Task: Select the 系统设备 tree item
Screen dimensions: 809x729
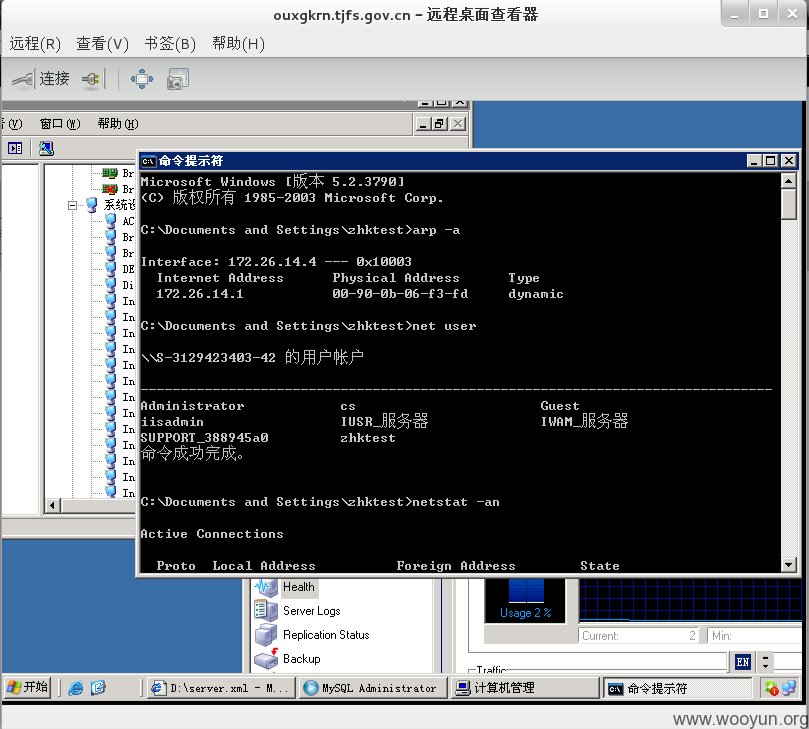Action: (x=119, y=205)
